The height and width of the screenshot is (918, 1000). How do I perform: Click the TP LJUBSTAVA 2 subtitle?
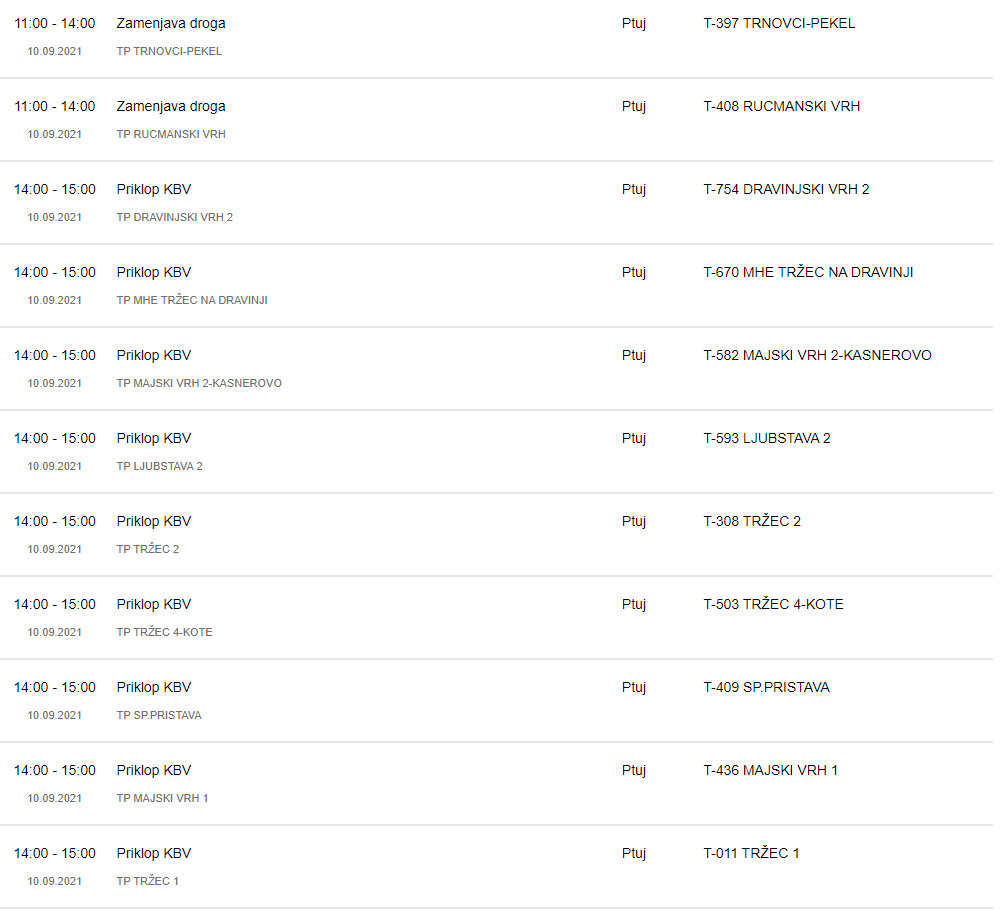pos(159,466)
